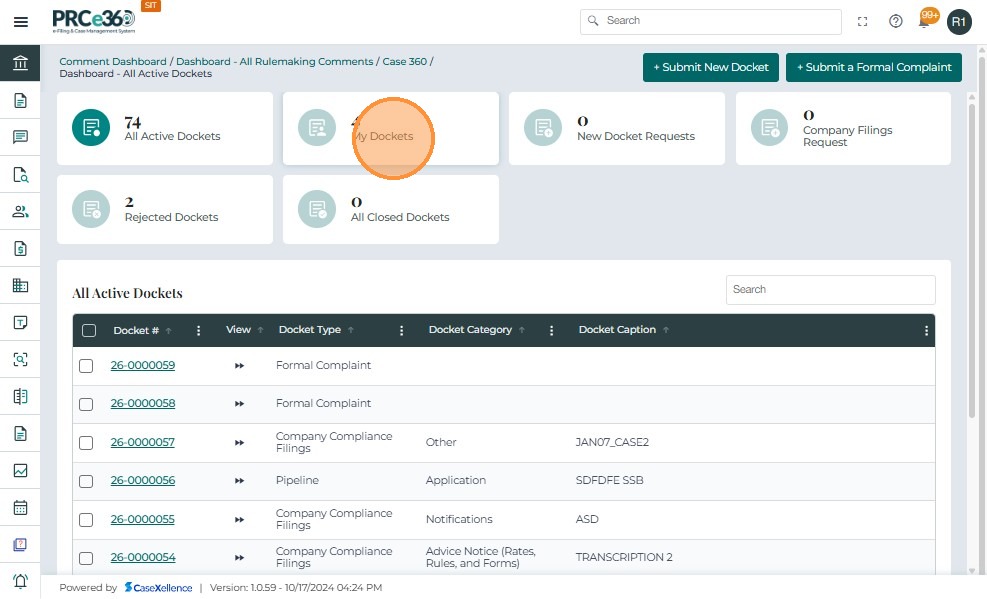
Task: Open the help question mark icon
Action: [x=896, y=21]
